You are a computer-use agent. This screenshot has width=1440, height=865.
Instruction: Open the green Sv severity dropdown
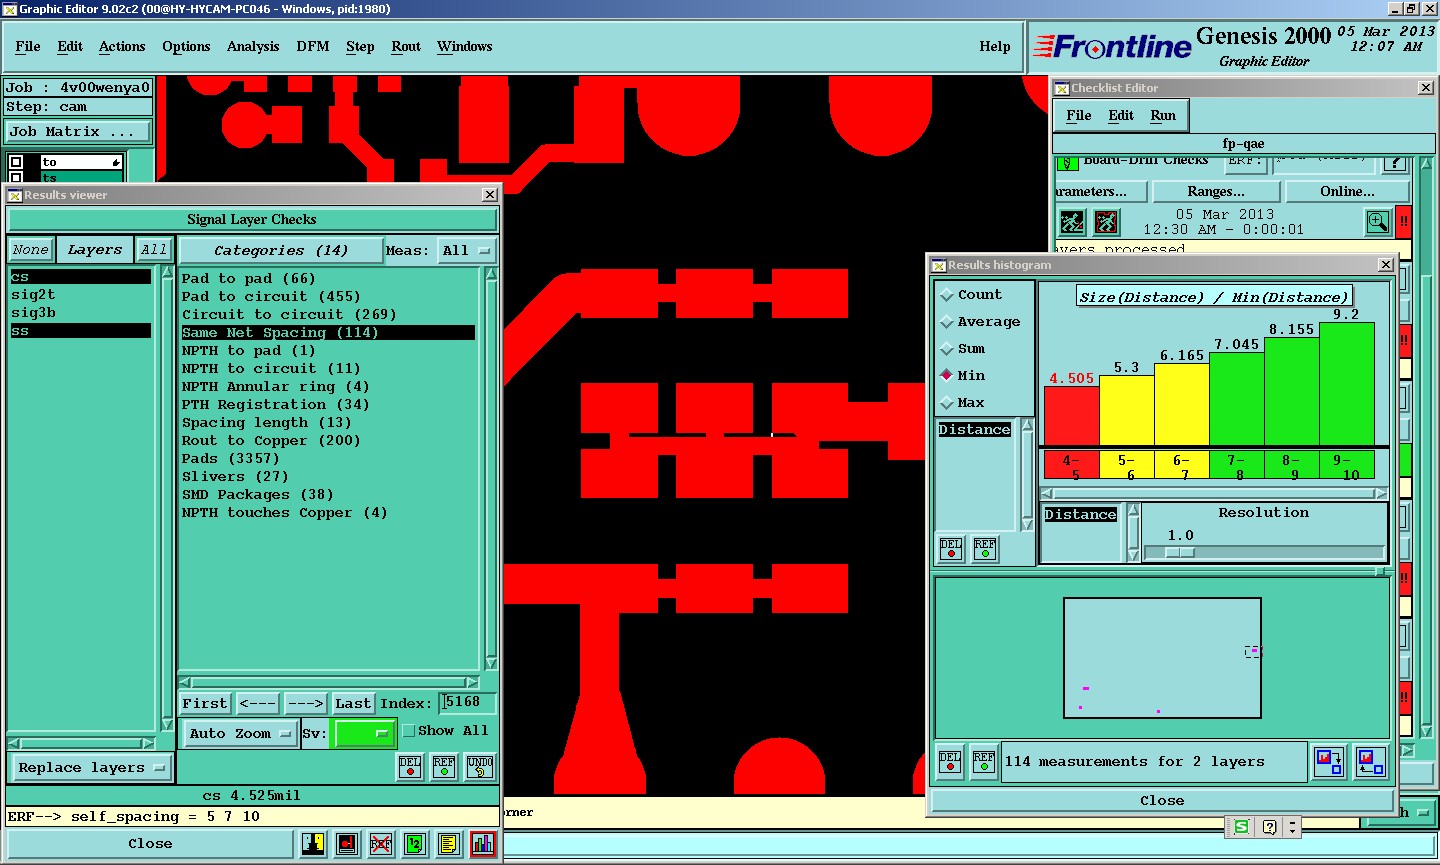tap(365, 734)
